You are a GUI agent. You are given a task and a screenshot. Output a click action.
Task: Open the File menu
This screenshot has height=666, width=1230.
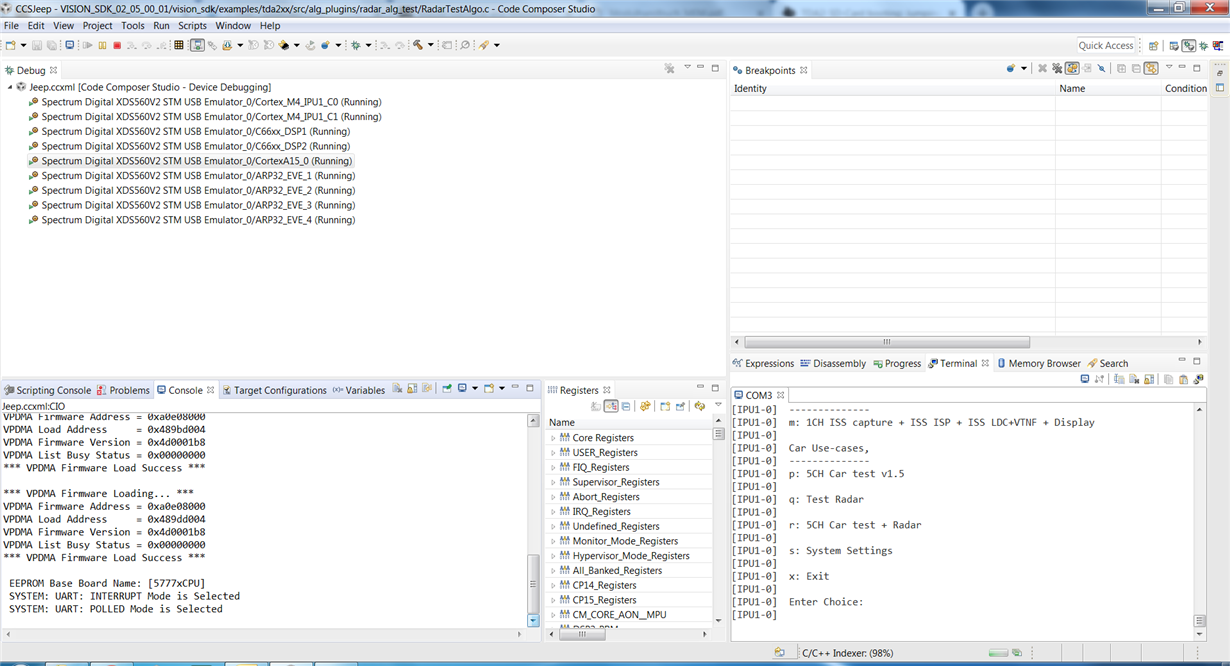pyautogui.click(x=11, y=25)
